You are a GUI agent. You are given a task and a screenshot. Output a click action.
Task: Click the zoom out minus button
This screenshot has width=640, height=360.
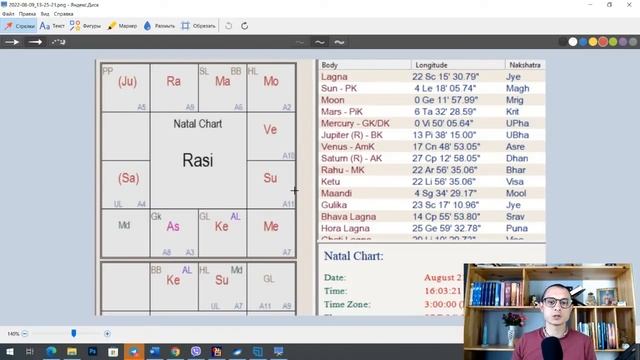pyautogui.click(x=25, y=334)
